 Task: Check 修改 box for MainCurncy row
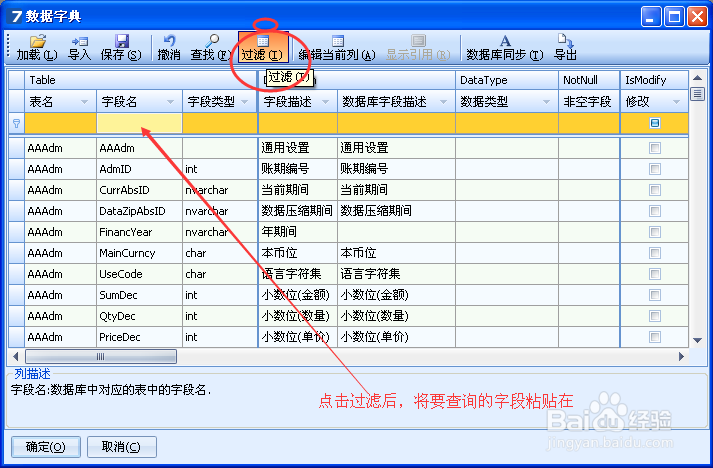pos(655,253)
